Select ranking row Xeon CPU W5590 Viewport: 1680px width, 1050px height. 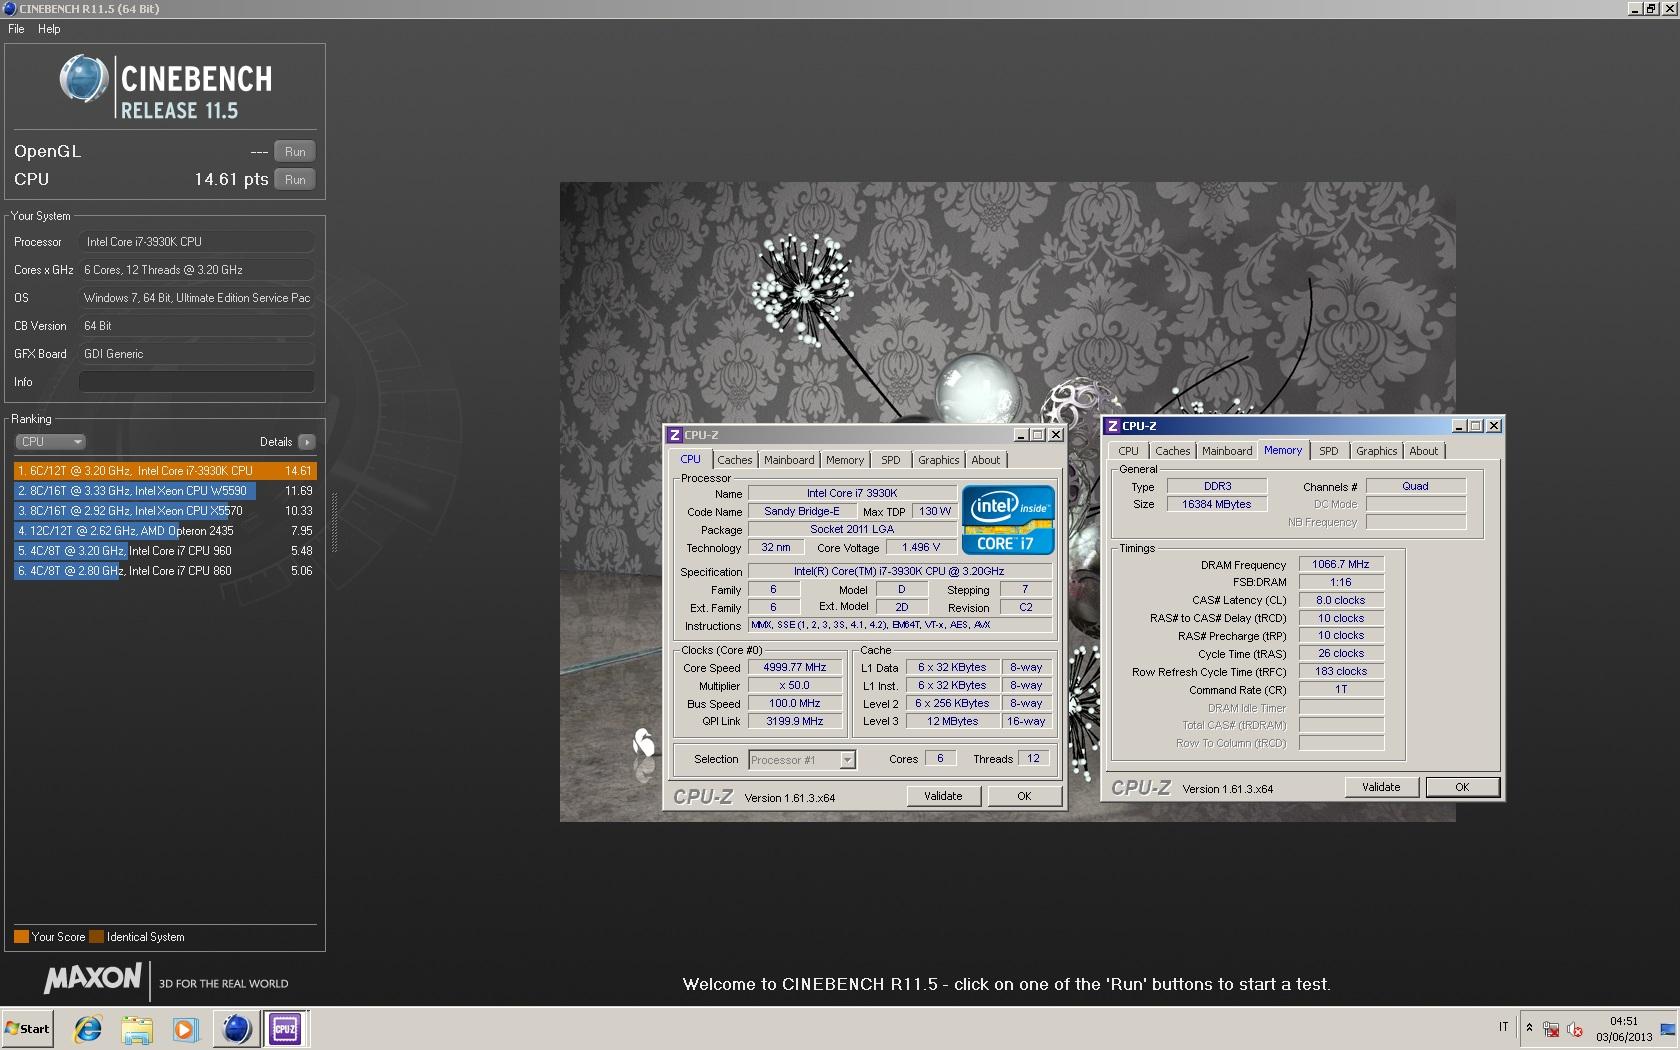pos(165,491)
